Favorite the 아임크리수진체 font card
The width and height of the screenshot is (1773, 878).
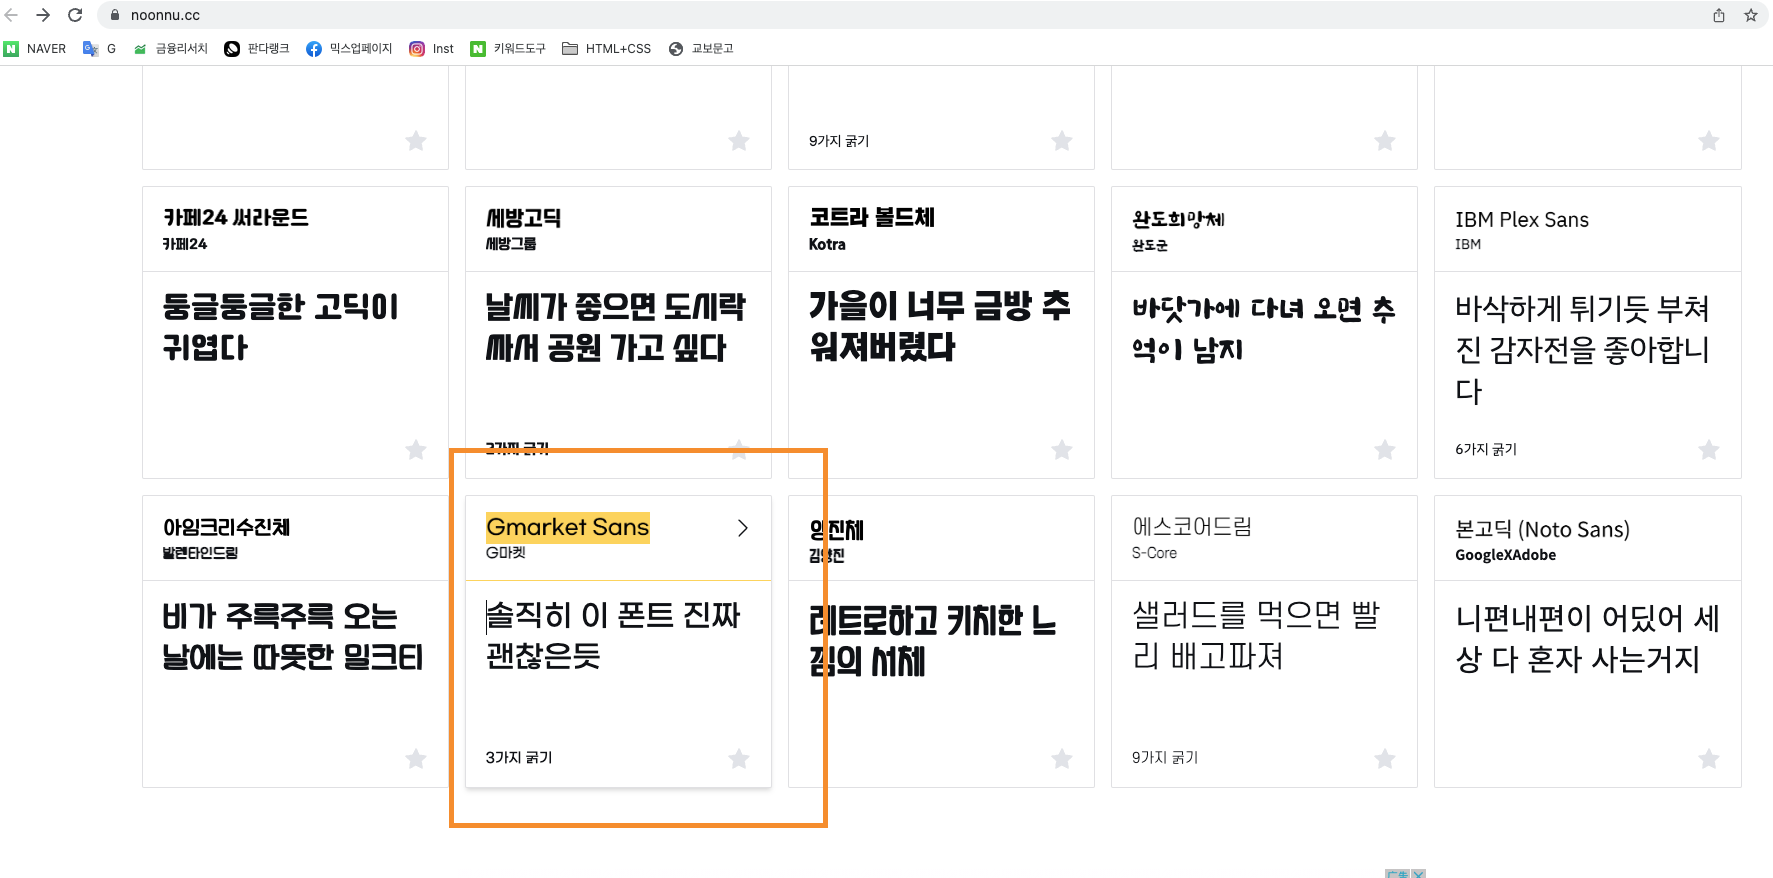click(416, 759)
